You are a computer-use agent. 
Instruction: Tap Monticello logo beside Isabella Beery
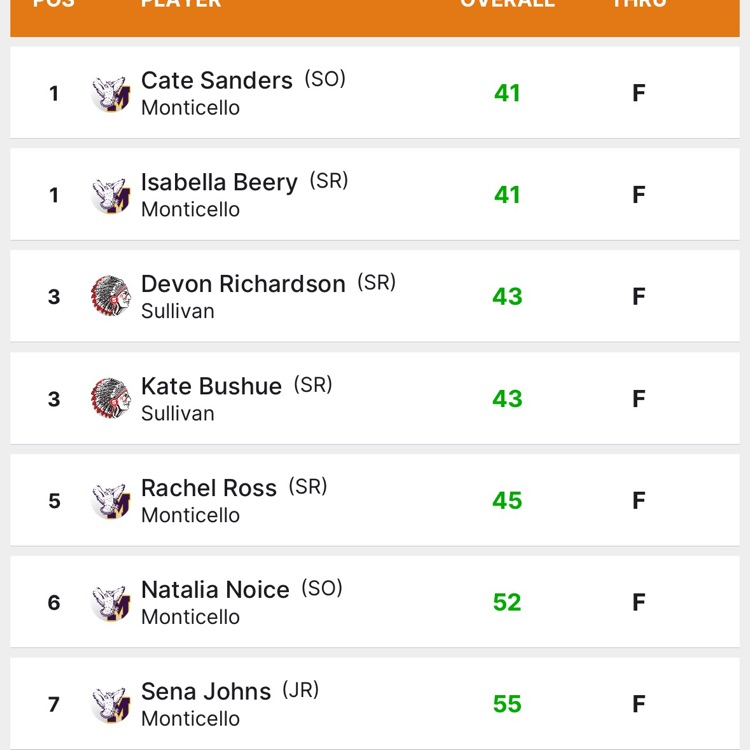(110, 195)
